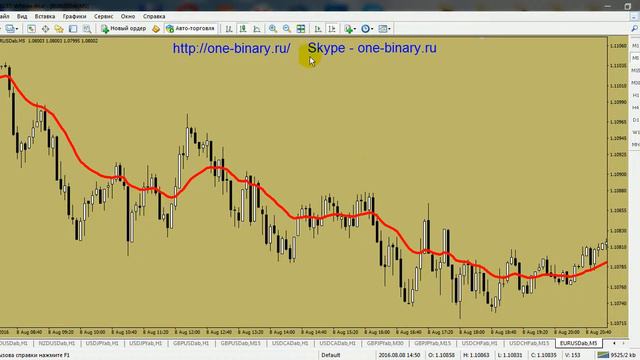Open the Окно menu

pyautogui.click(x=128, y=16)
